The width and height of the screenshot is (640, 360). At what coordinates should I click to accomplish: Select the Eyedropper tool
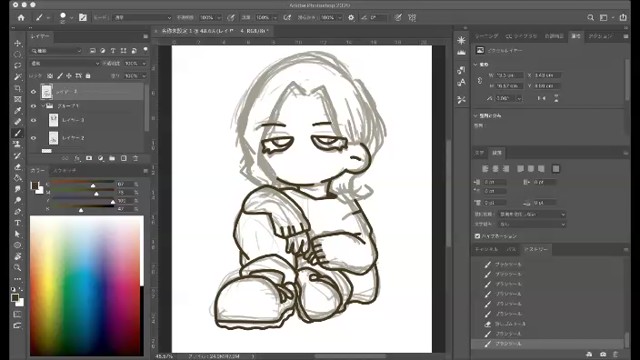17,111
